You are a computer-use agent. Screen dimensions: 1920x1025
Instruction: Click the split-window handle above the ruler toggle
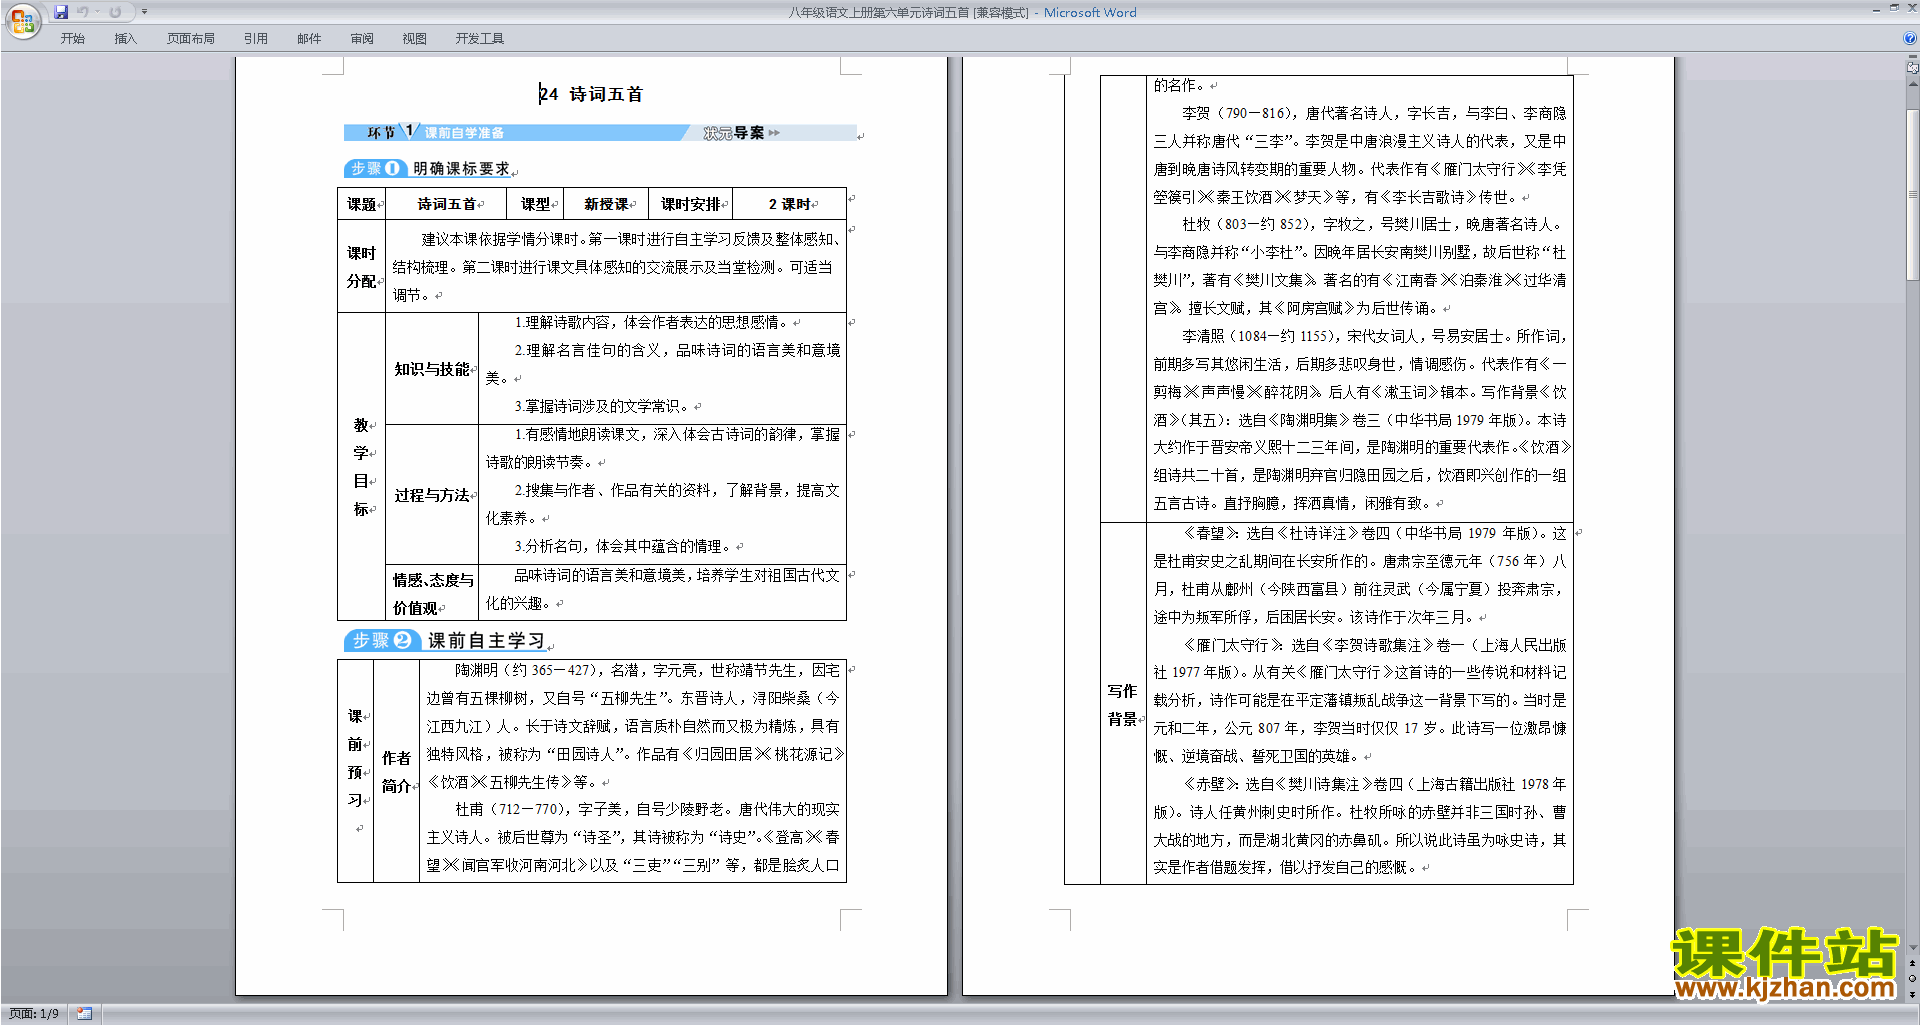pyautogui.click(x=1912, y=57)
